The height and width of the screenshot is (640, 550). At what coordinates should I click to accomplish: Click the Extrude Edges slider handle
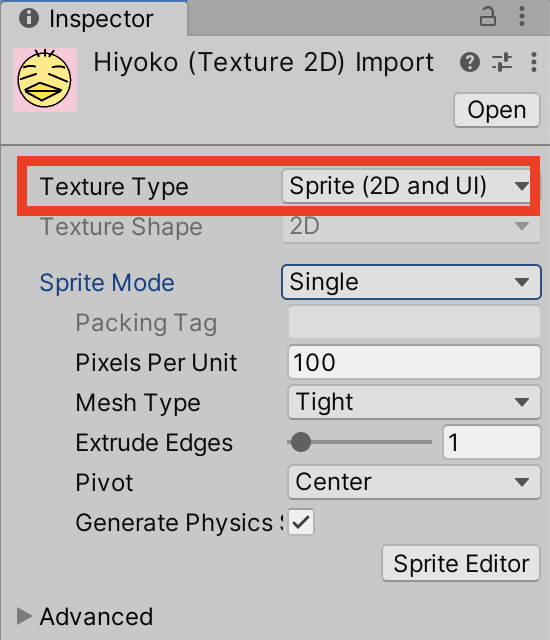(301, 442)
